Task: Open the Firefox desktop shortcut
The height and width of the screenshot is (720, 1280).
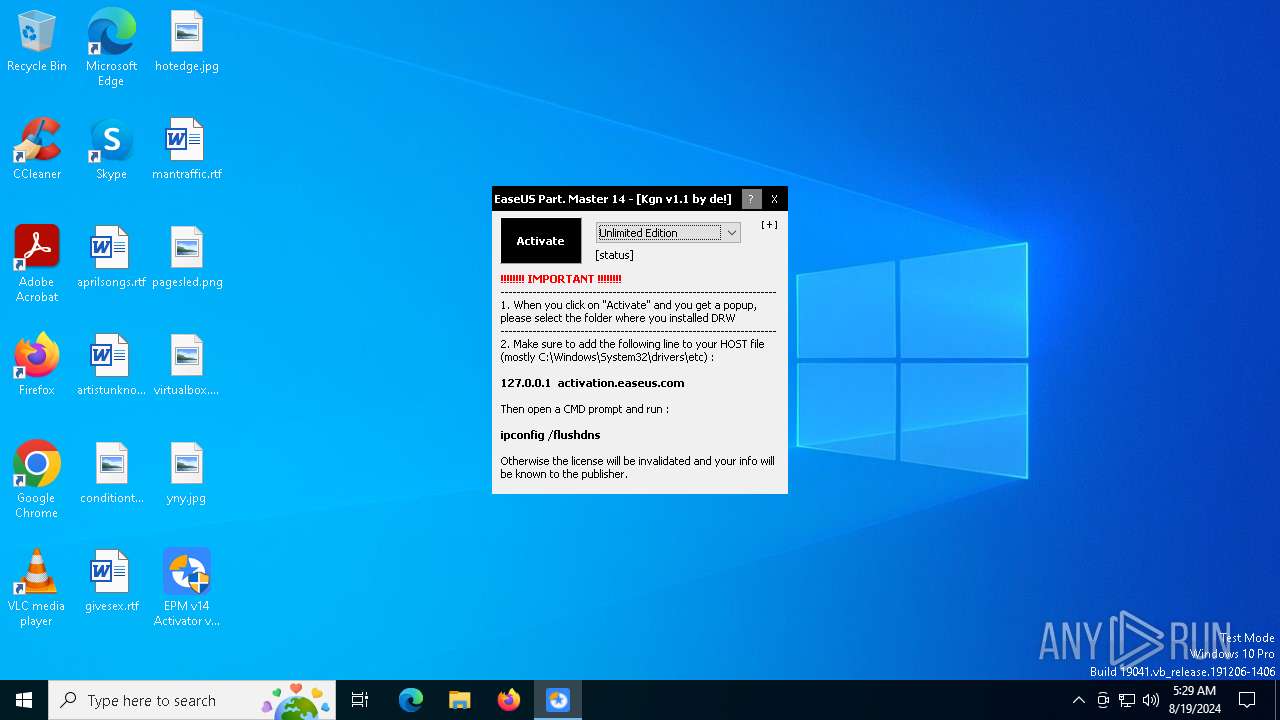Action: tap(37, 366)
